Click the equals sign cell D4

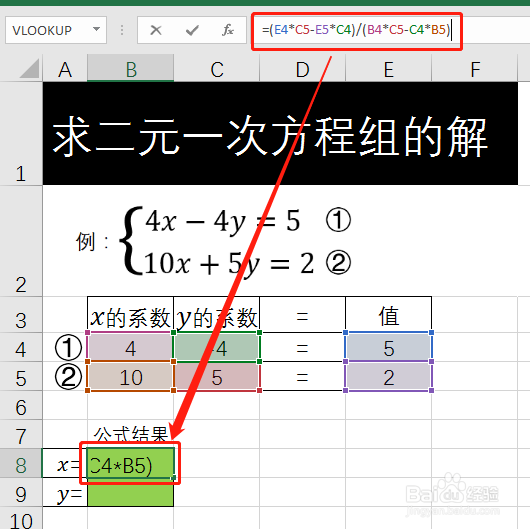[x=303, y=347]
